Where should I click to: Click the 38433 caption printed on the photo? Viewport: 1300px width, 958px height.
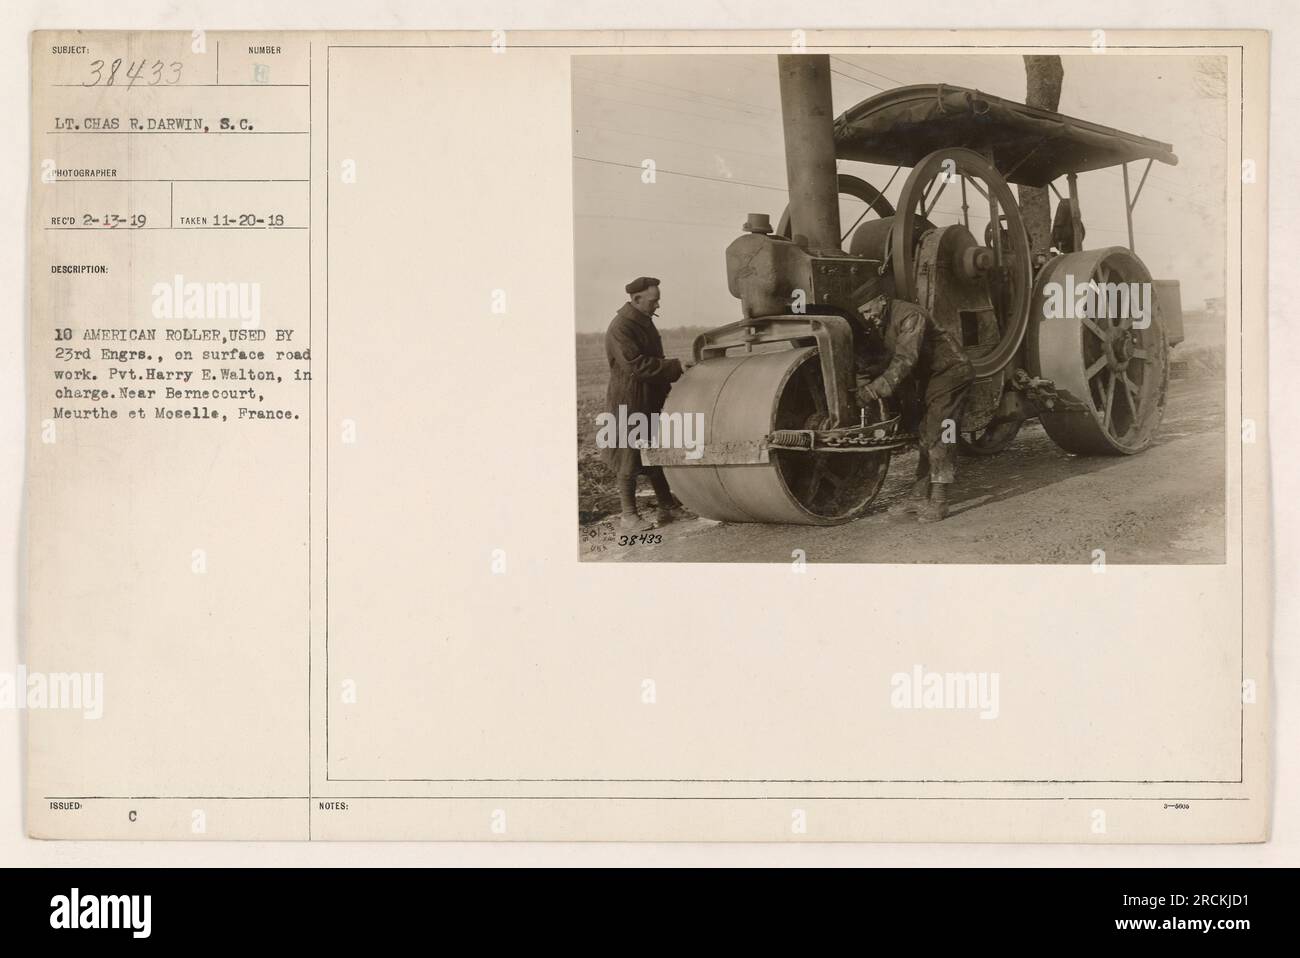640,540
